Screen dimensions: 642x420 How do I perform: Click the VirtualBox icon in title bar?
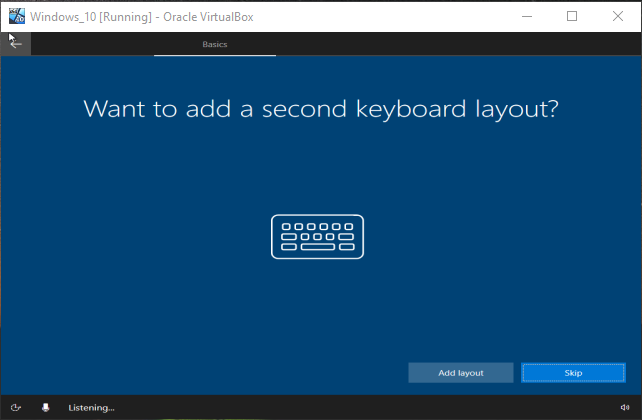pyautogui.click(x=17, y=16)
